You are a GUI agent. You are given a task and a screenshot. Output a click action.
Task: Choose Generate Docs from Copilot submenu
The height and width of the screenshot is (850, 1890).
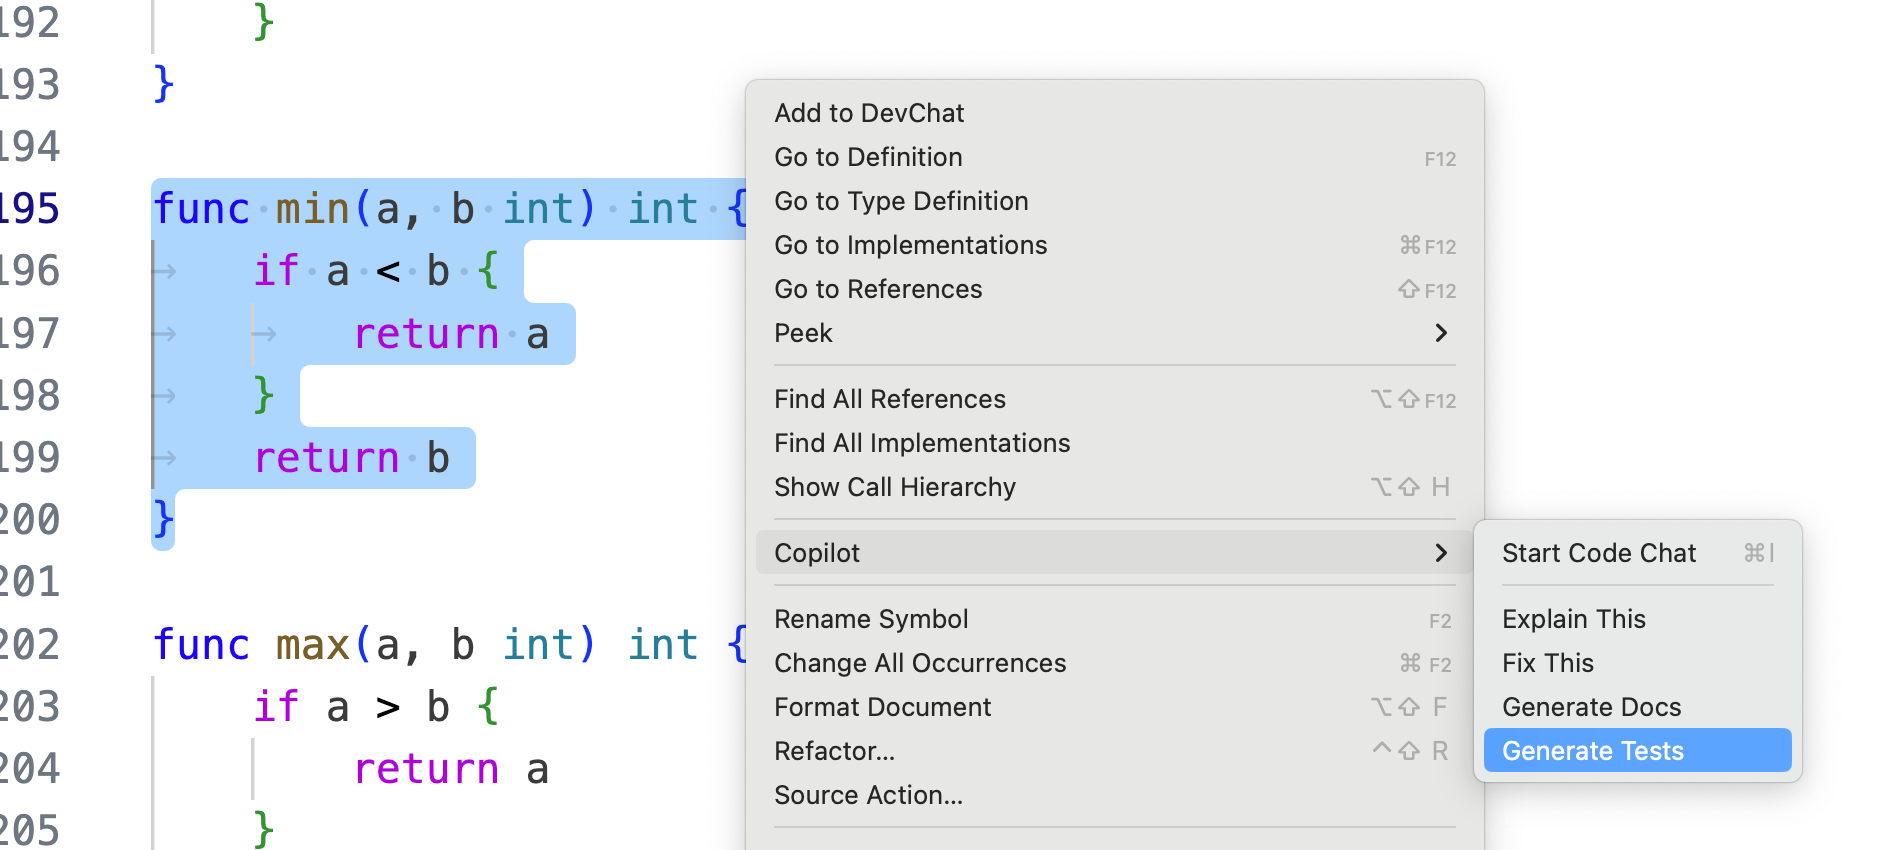1591,707
